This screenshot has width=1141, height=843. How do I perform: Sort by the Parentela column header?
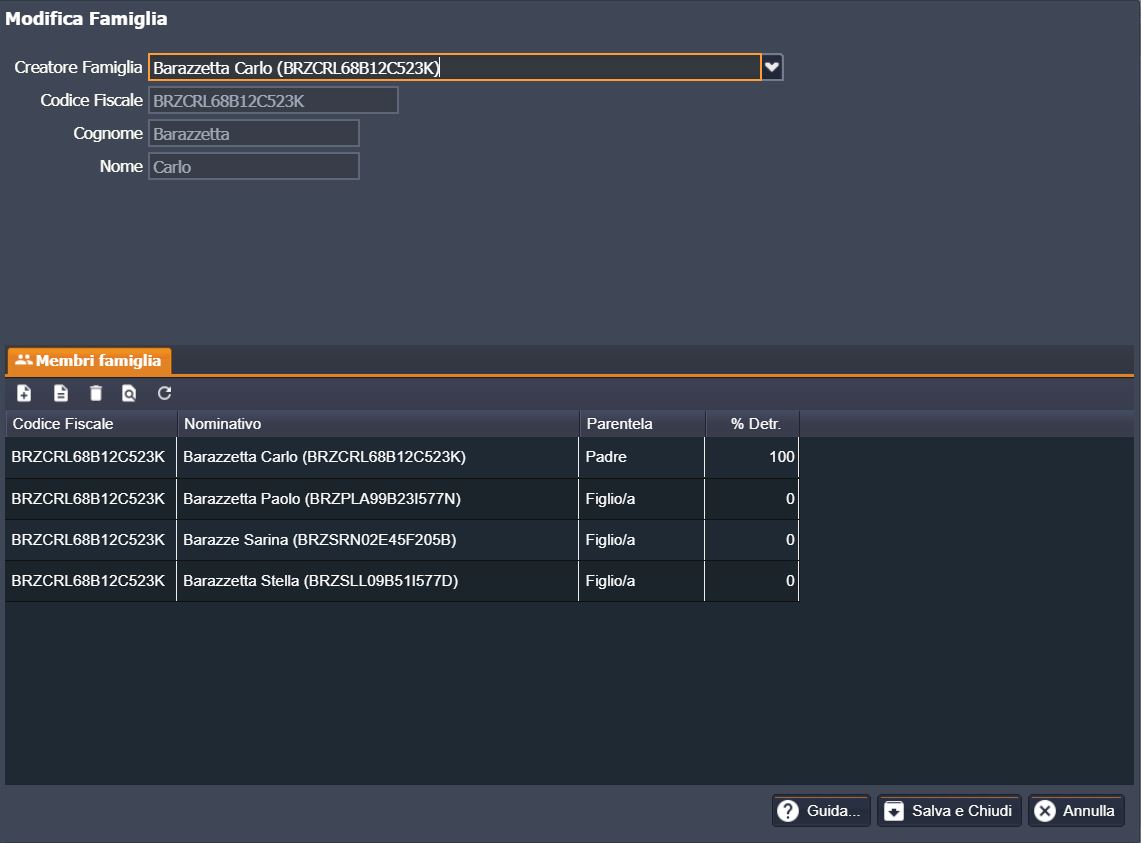tap(641, 424)
